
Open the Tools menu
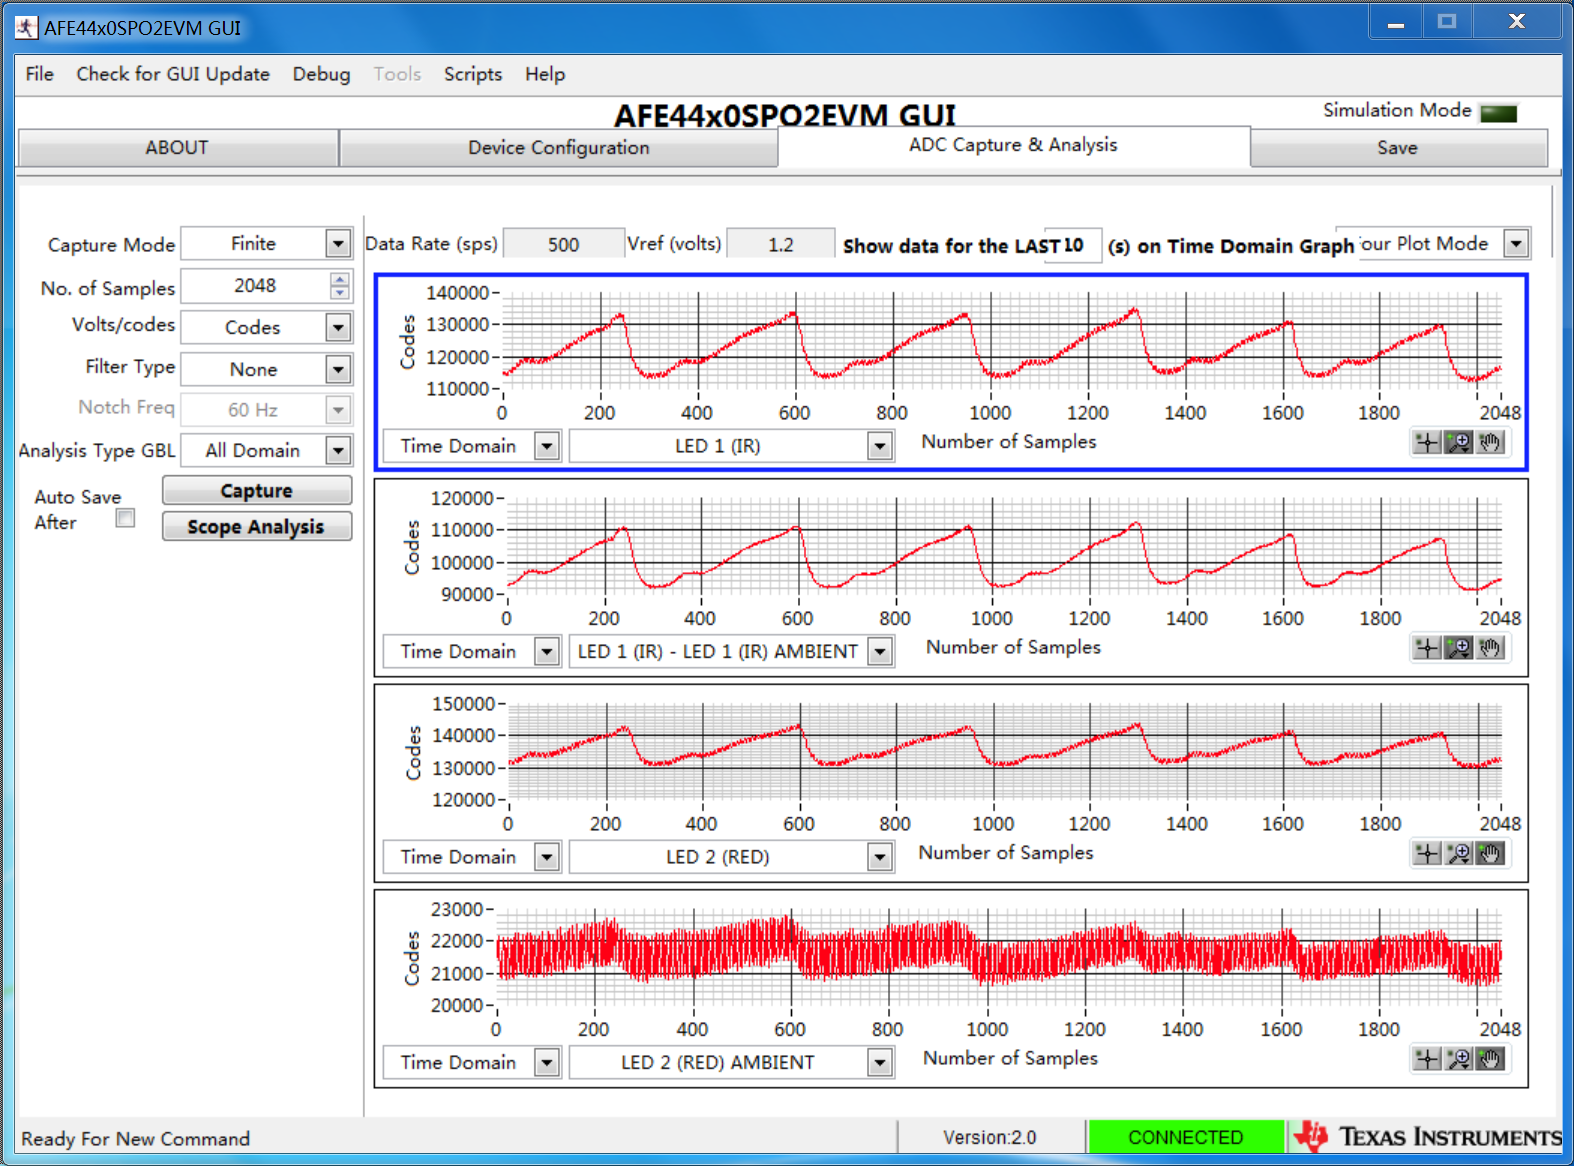[x=397, y=74]
